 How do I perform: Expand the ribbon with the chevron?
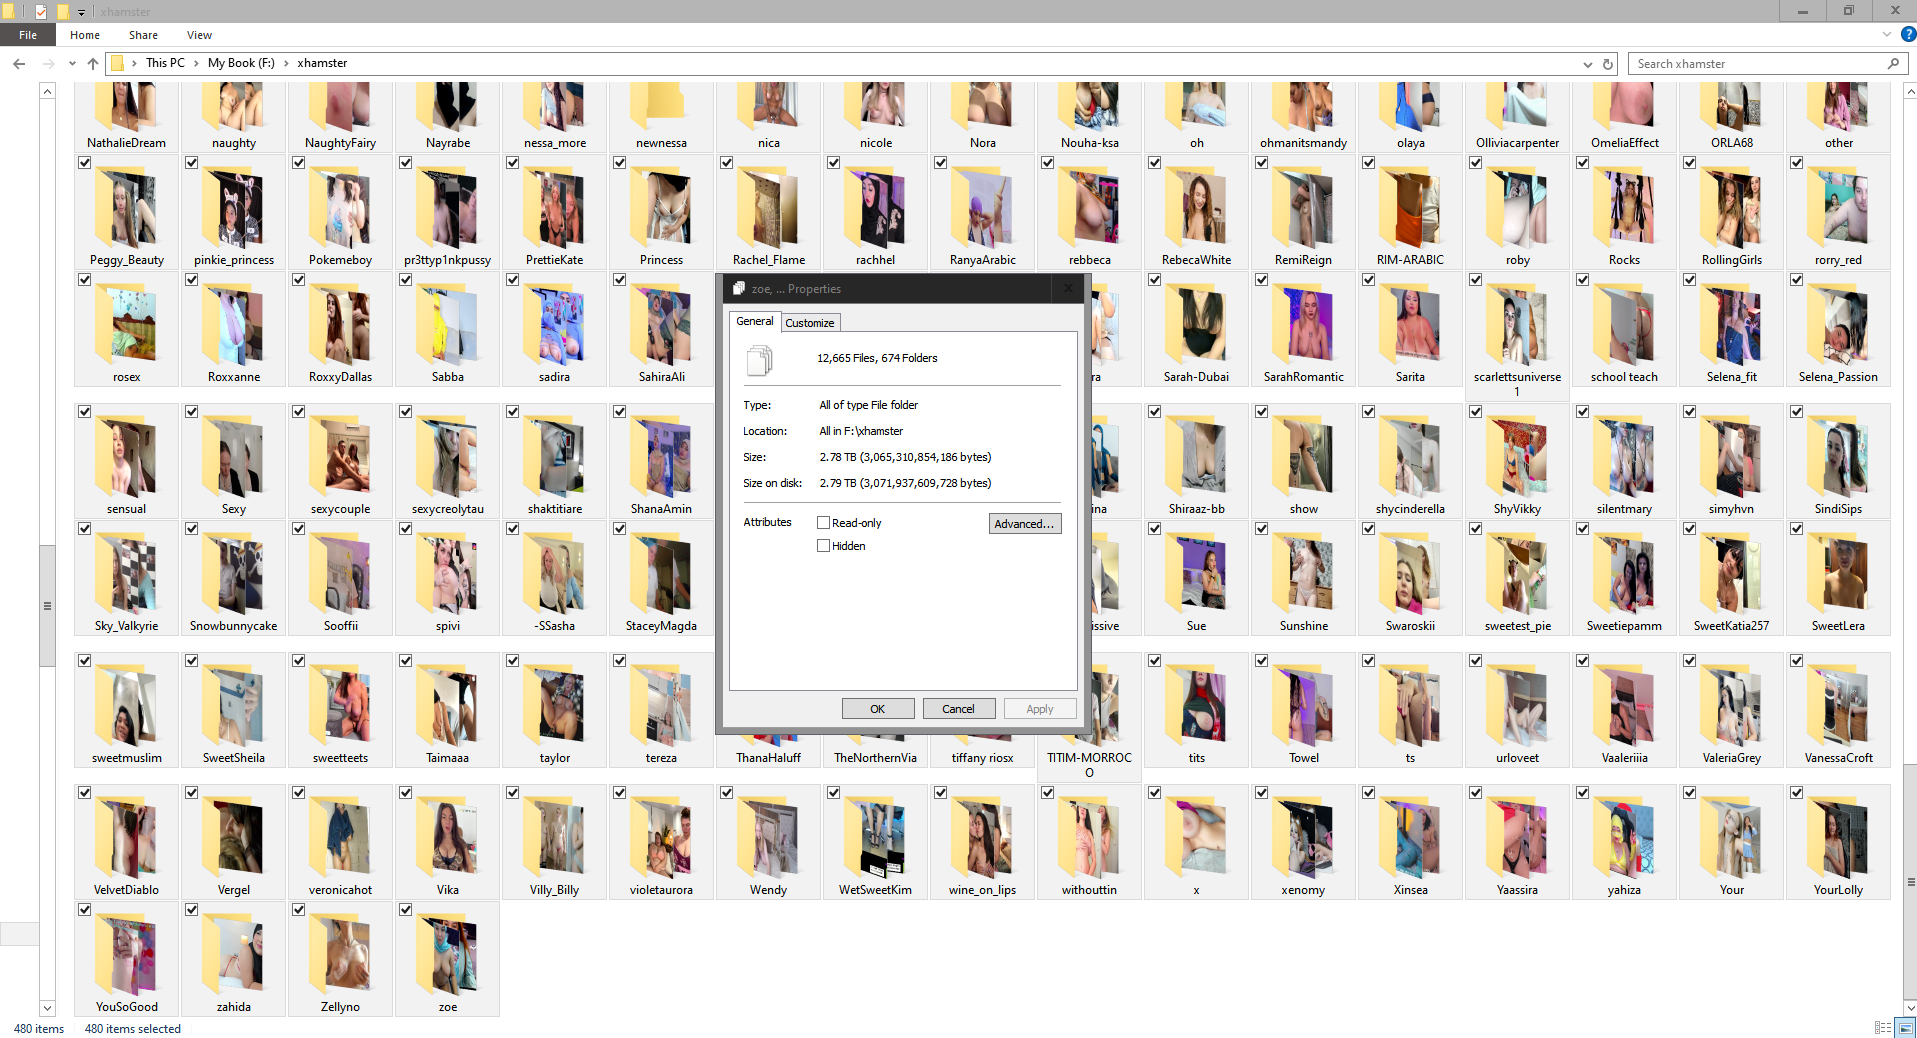tap(1887, 34)
